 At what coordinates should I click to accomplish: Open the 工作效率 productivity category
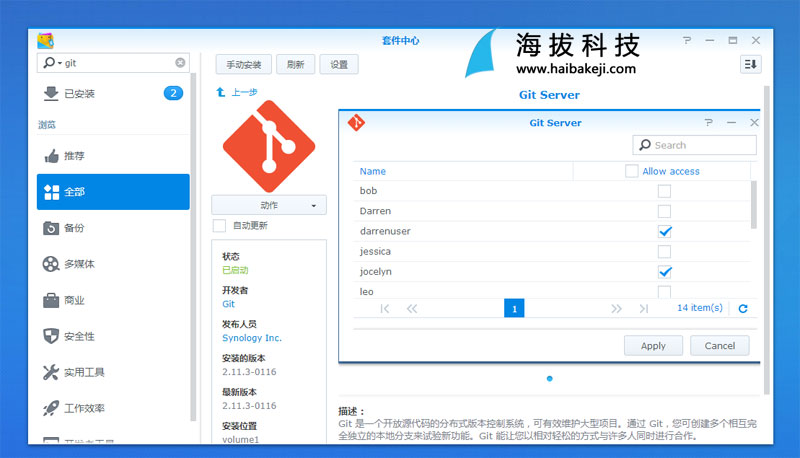pyautogui.click(x=113, y=408)
